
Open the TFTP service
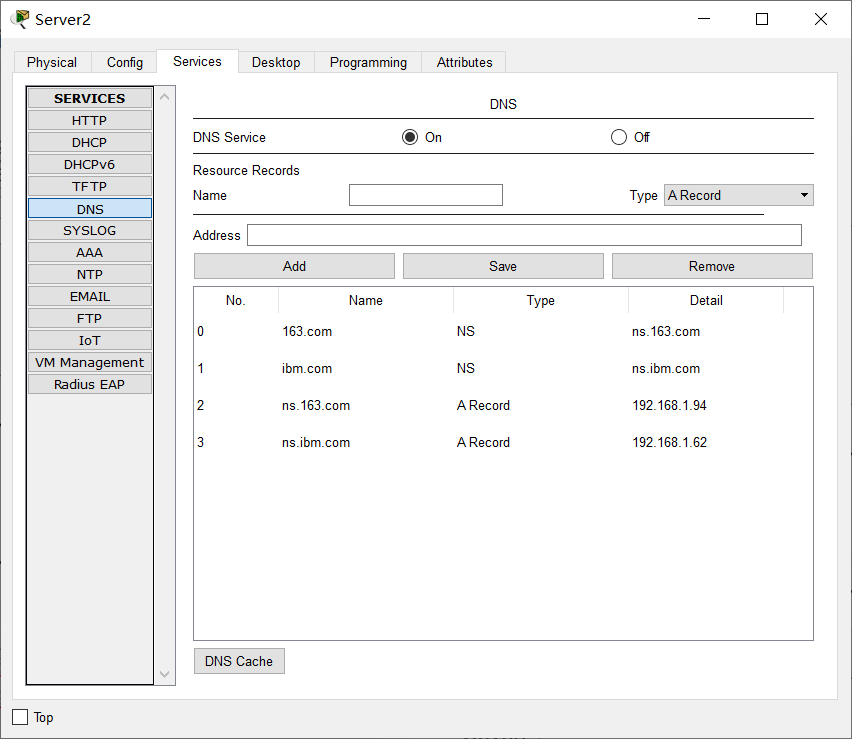pyautogui.click(x=90, y=186)
